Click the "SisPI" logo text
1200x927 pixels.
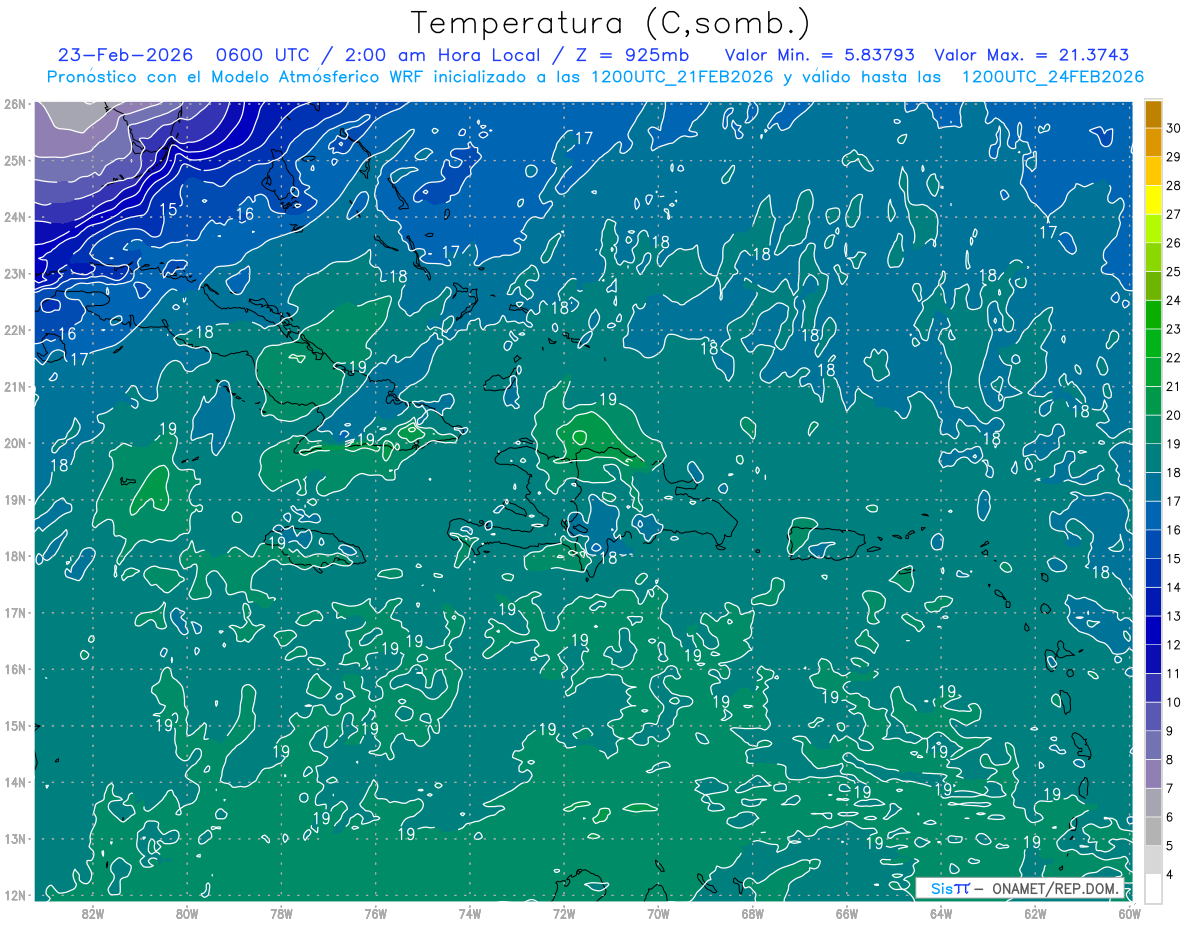click(949, 888)
